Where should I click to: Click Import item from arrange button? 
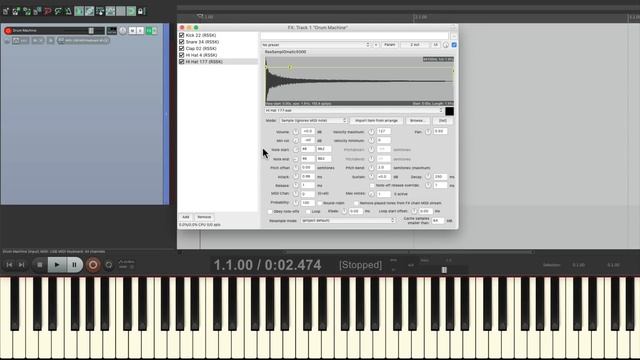[376, 120]
